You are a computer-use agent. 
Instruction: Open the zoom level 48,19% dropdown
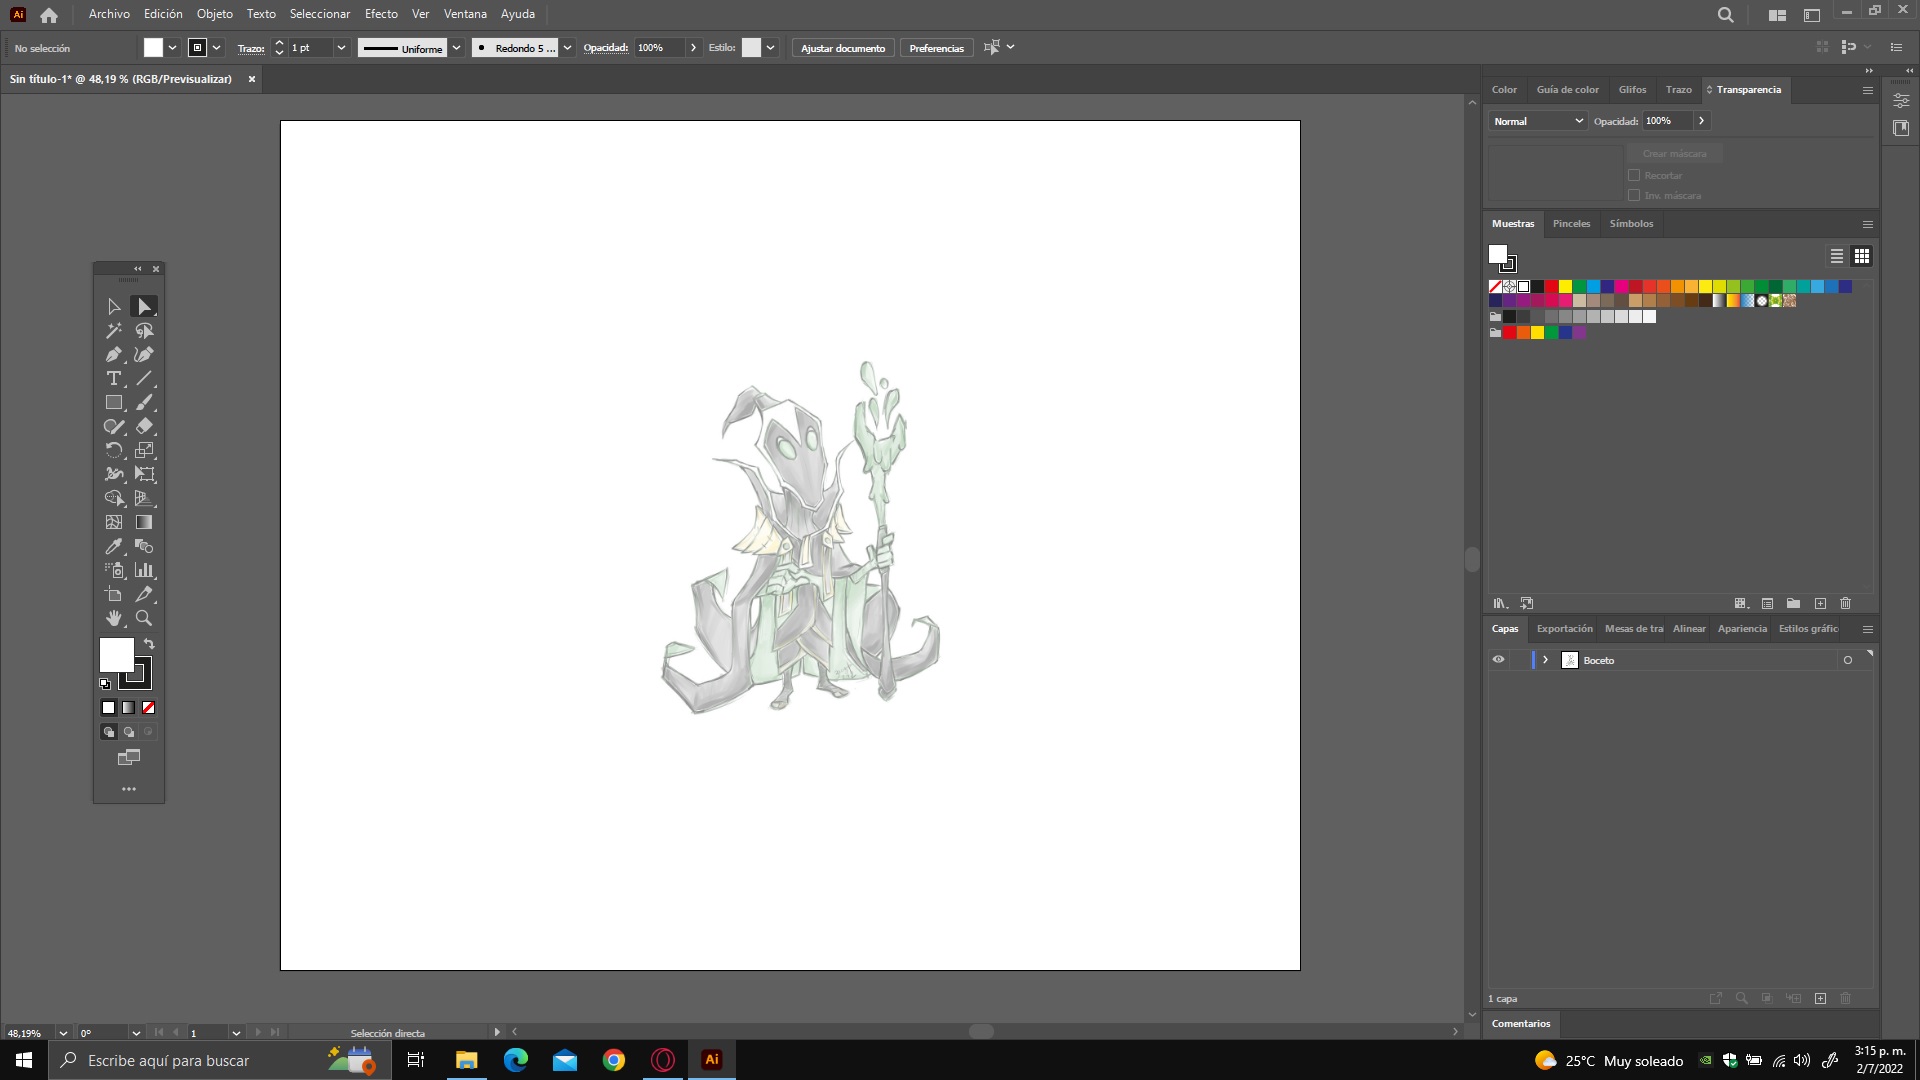pyautogui.click(x=63, y=1033)
